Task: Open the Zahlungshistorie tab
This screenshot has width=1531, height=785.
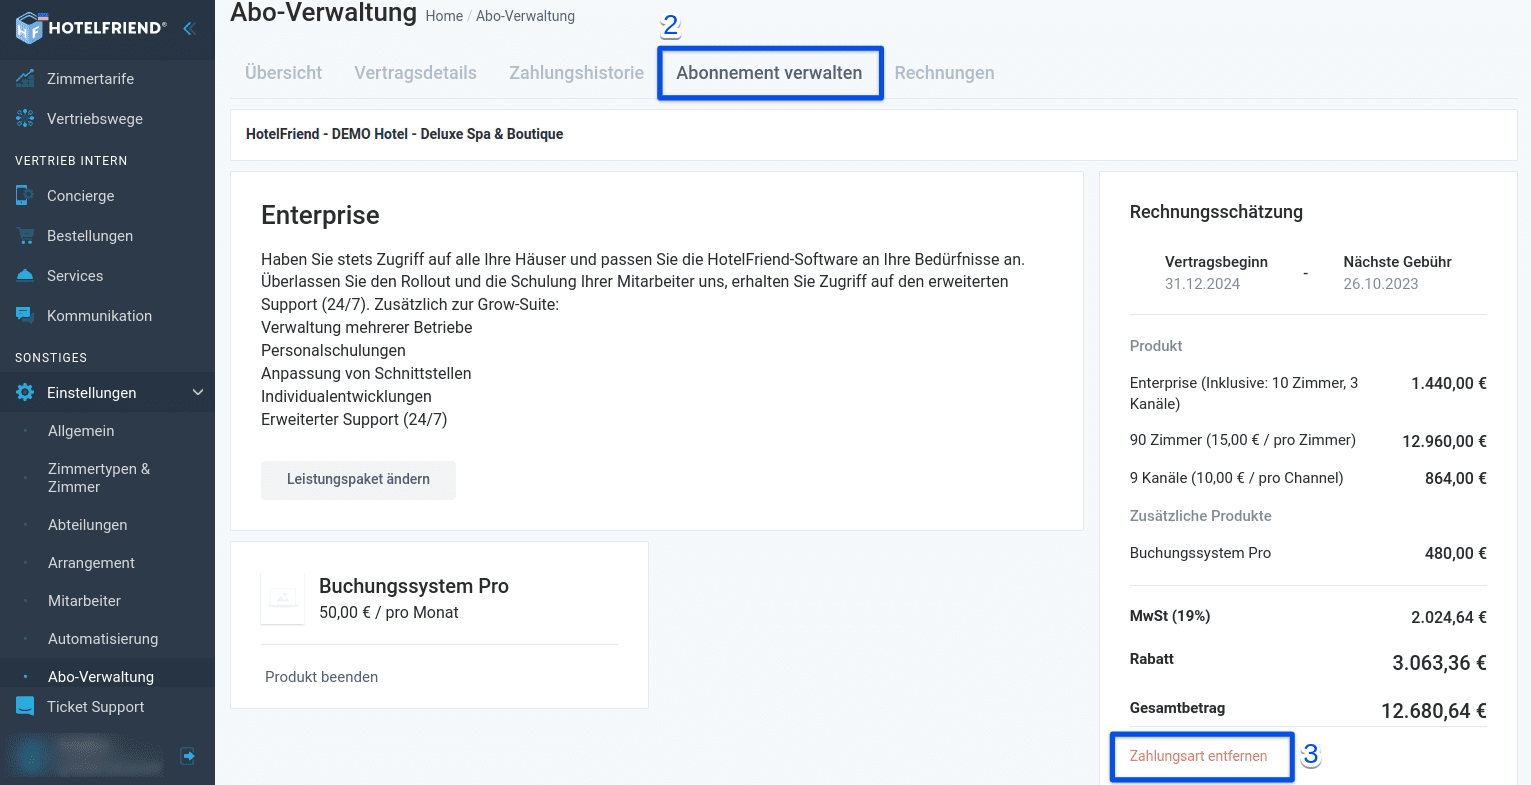Action: tap(576, 73)
